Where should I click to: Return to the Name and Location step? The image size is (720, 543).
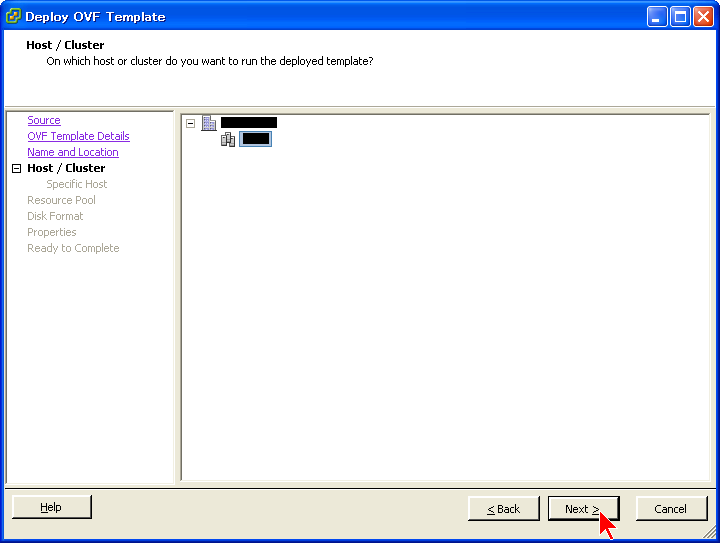(x=73, y=152)
